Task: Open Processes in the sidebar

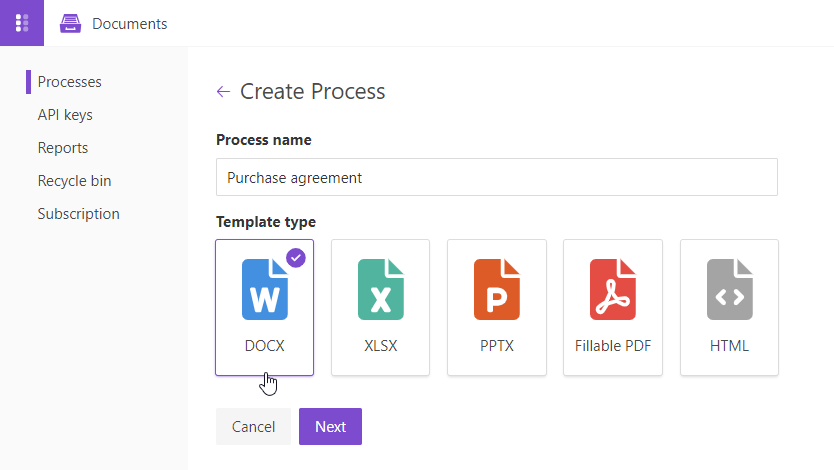Action: click(69, 82)
